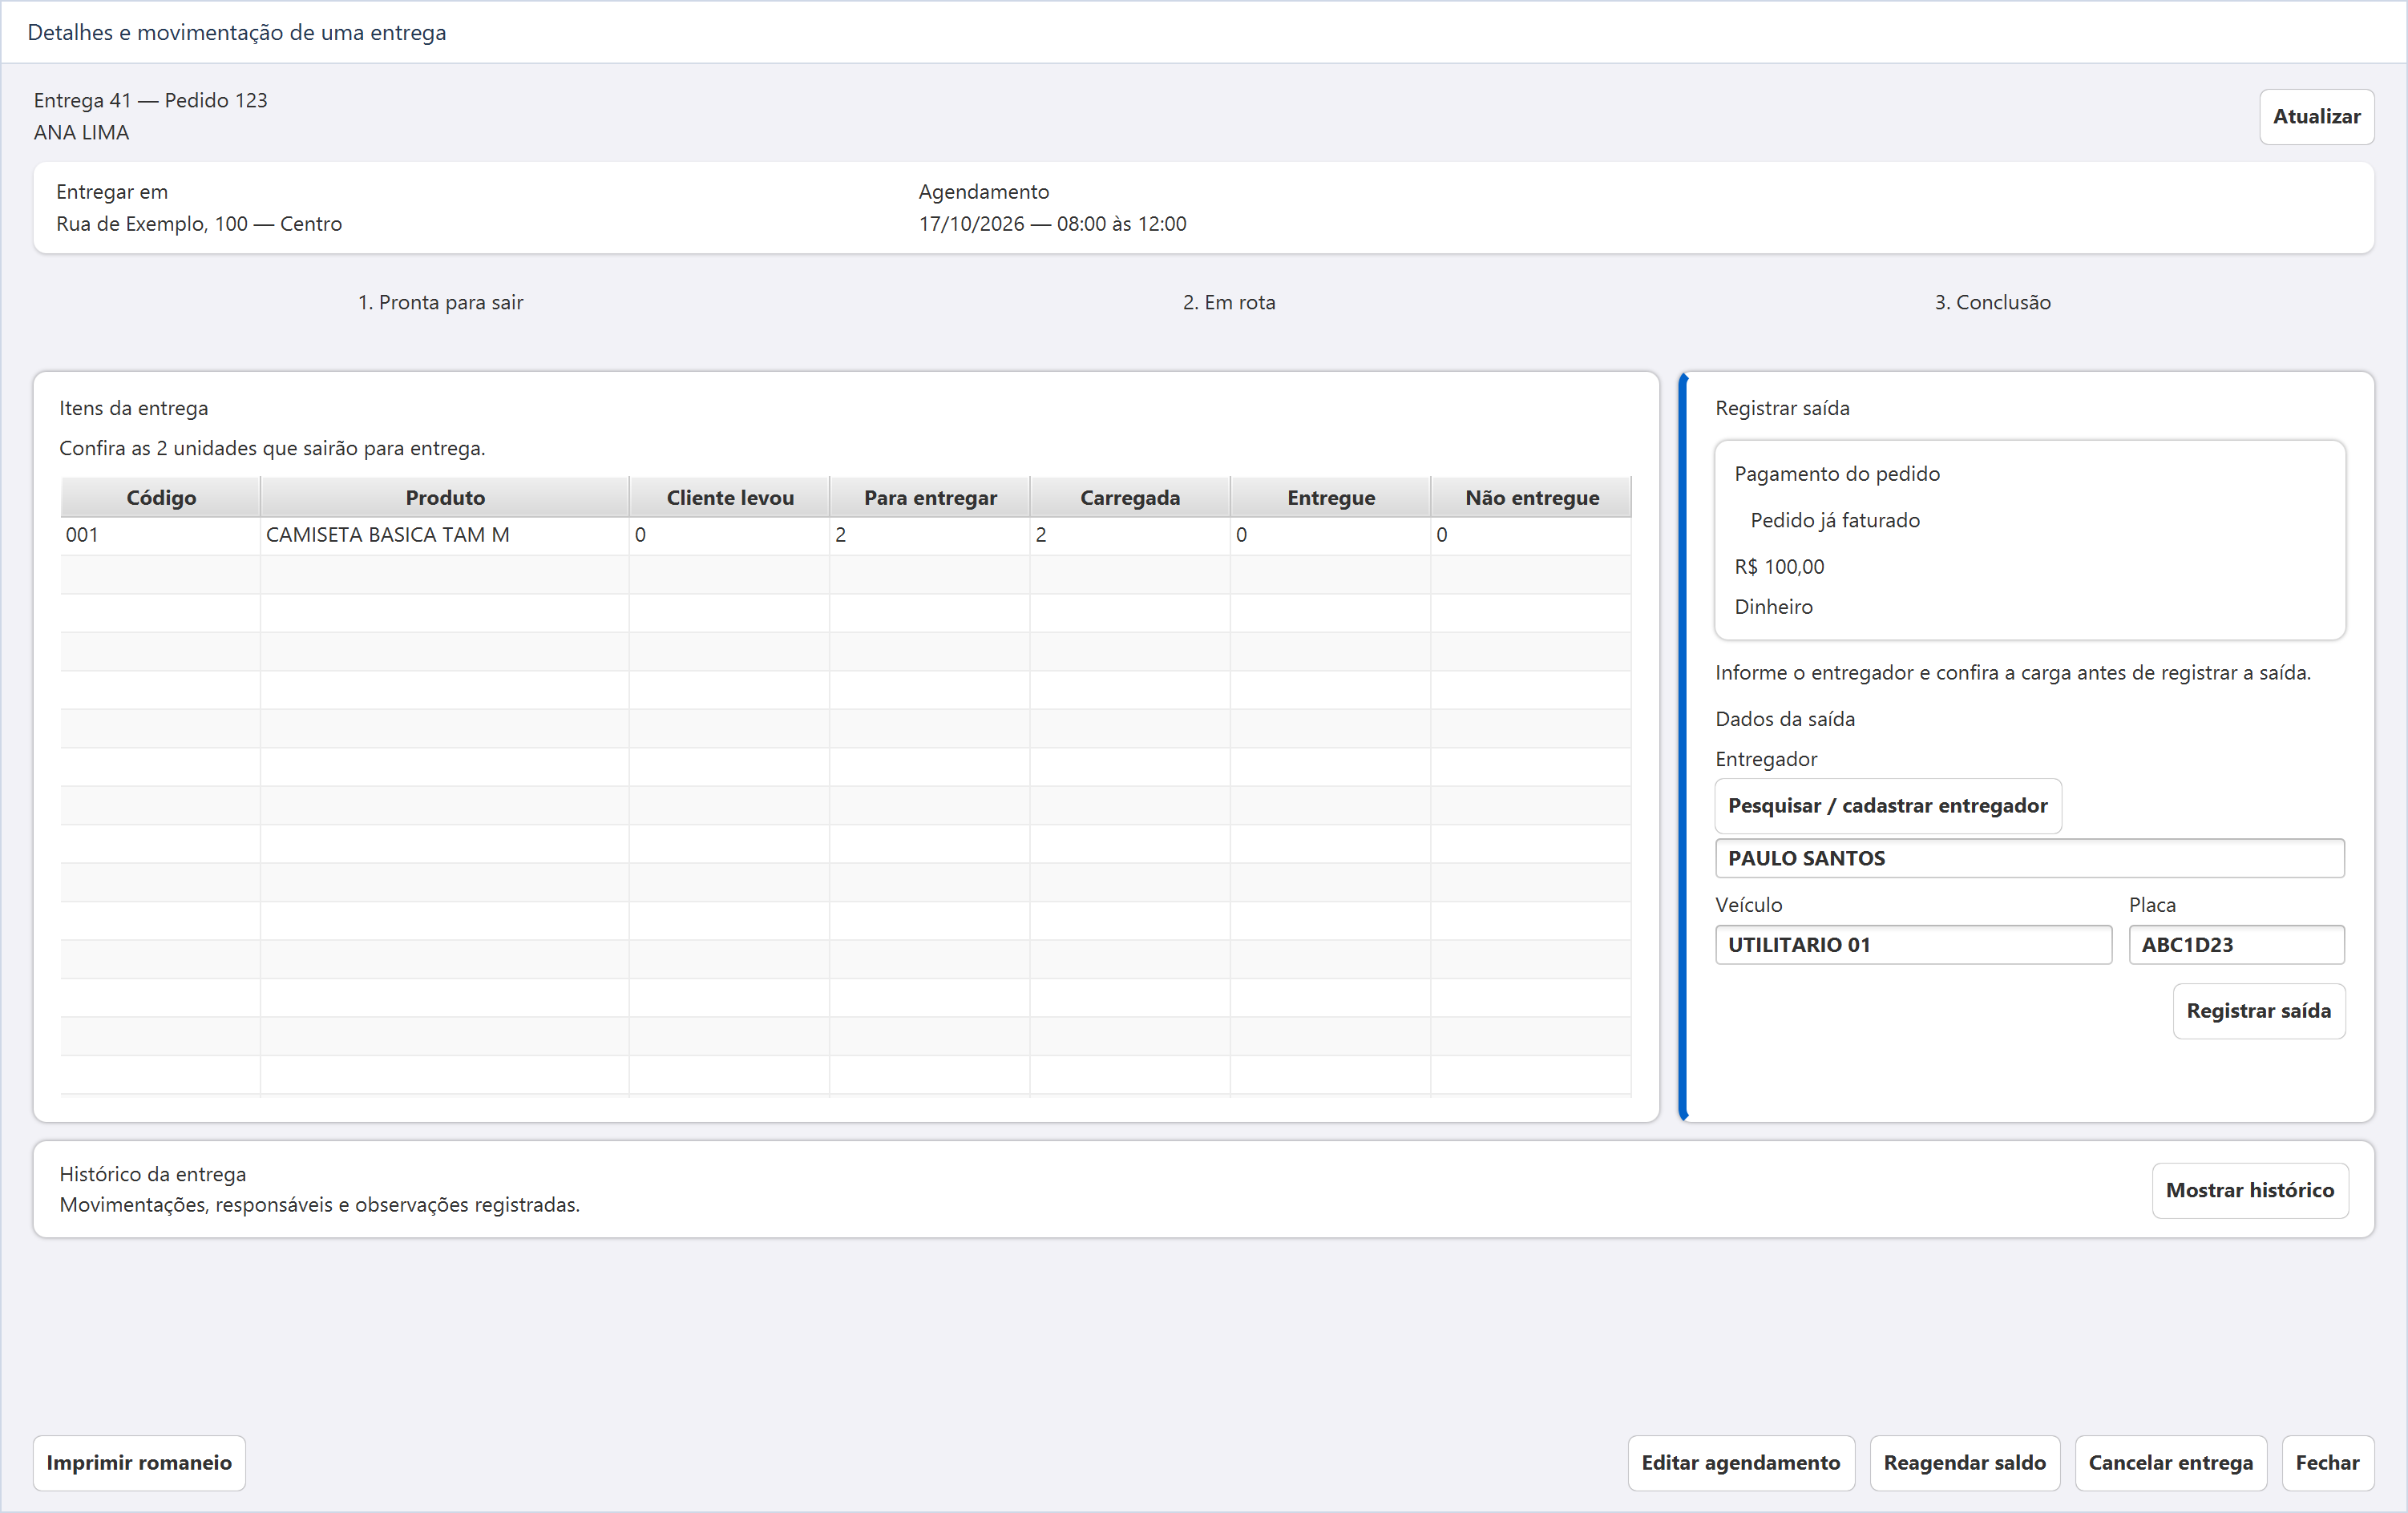Select the Placa field ABC1D23
Screen dimensions: 2408x1513
coord(2236,945)
